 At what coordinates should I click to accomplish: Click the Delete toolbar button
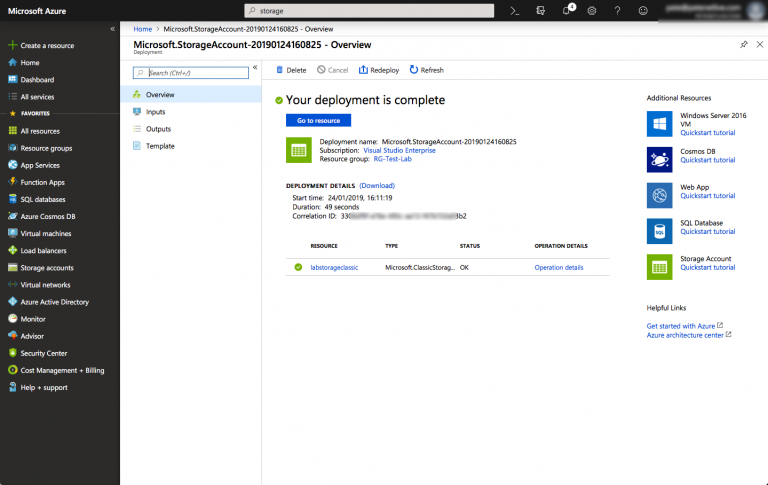coord(291,70)
